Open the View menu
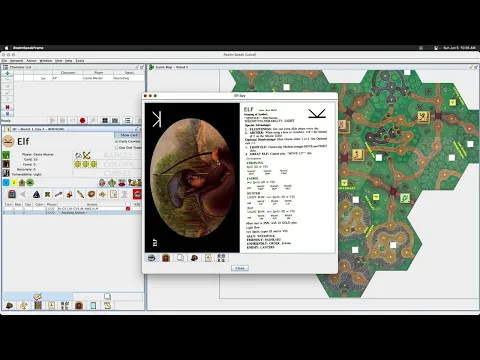Viewport: 480px width, 360px height. [x=58, y=61]
